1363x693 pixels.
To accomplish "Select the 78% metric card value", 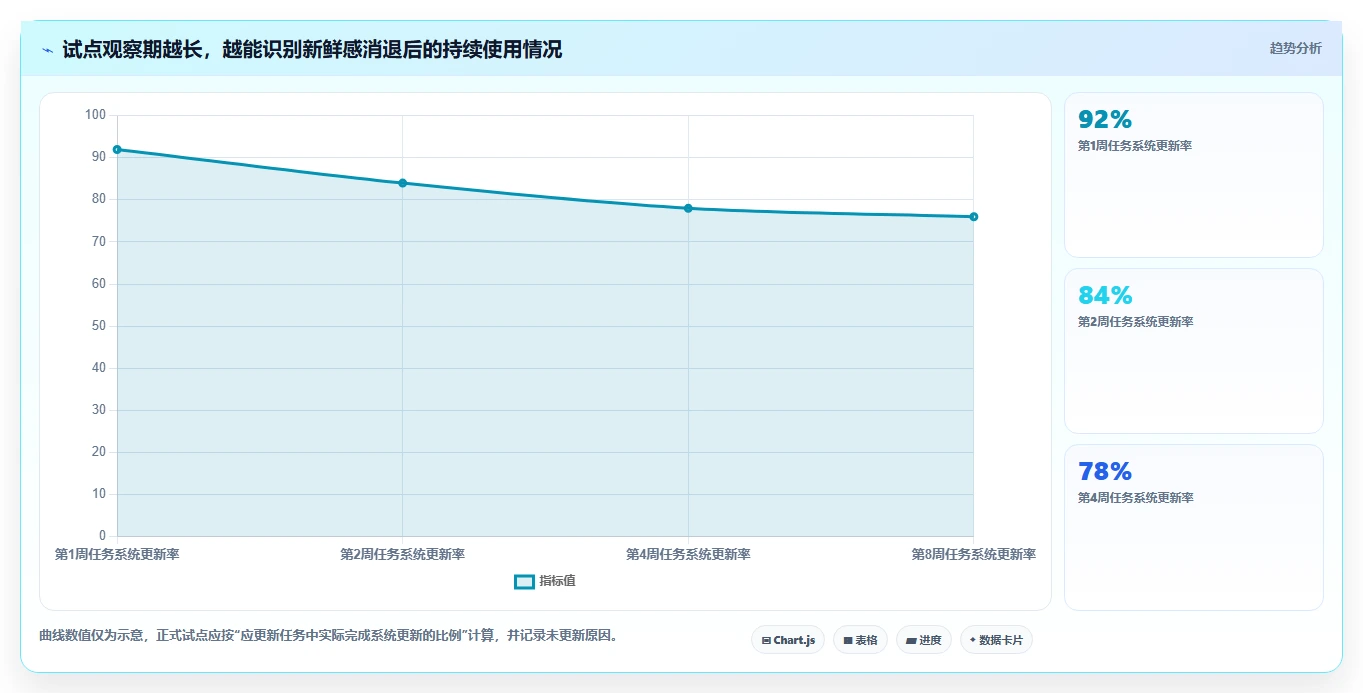I will [x=1105, y=472].
